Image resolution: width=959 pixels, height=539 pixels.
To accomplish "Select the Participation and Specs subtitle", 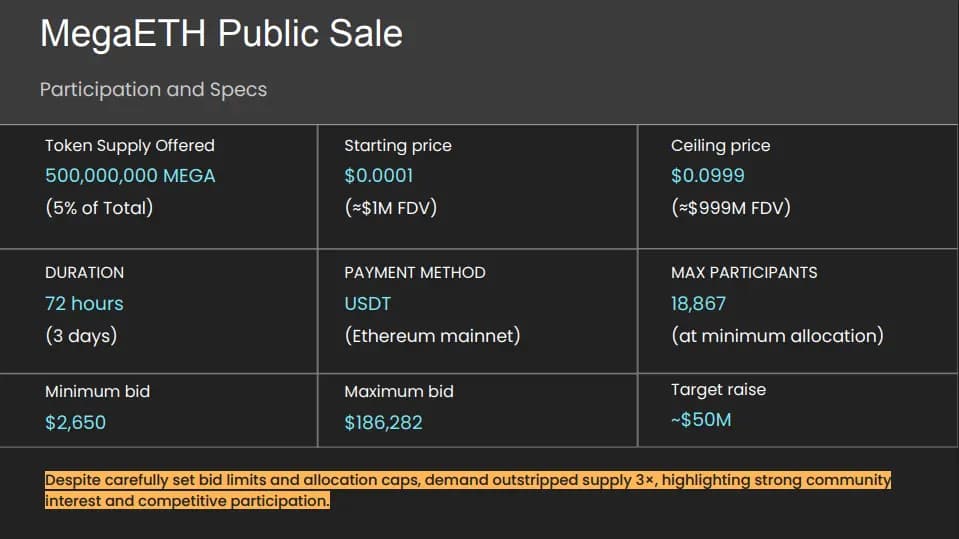I will [x=153, y=90].
